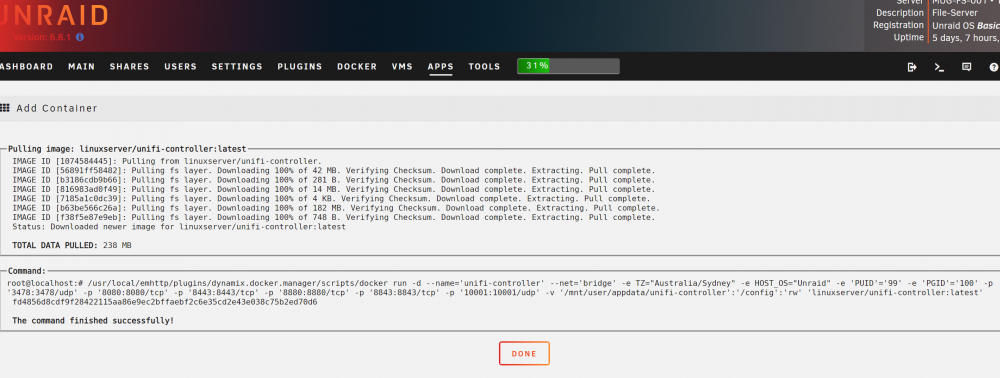Click the 31% progress bar
Image resolution: width=1000 pixels, height=378 pixels.
coord(568,66)
